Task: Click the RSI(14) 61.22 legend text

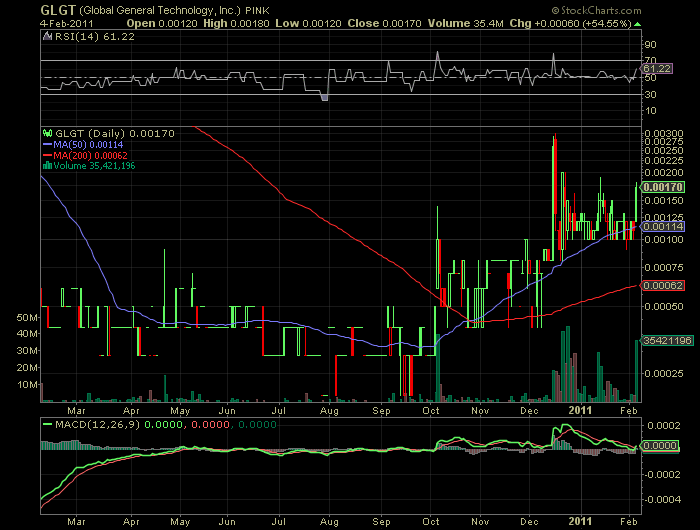Action: tap(95, 37)
